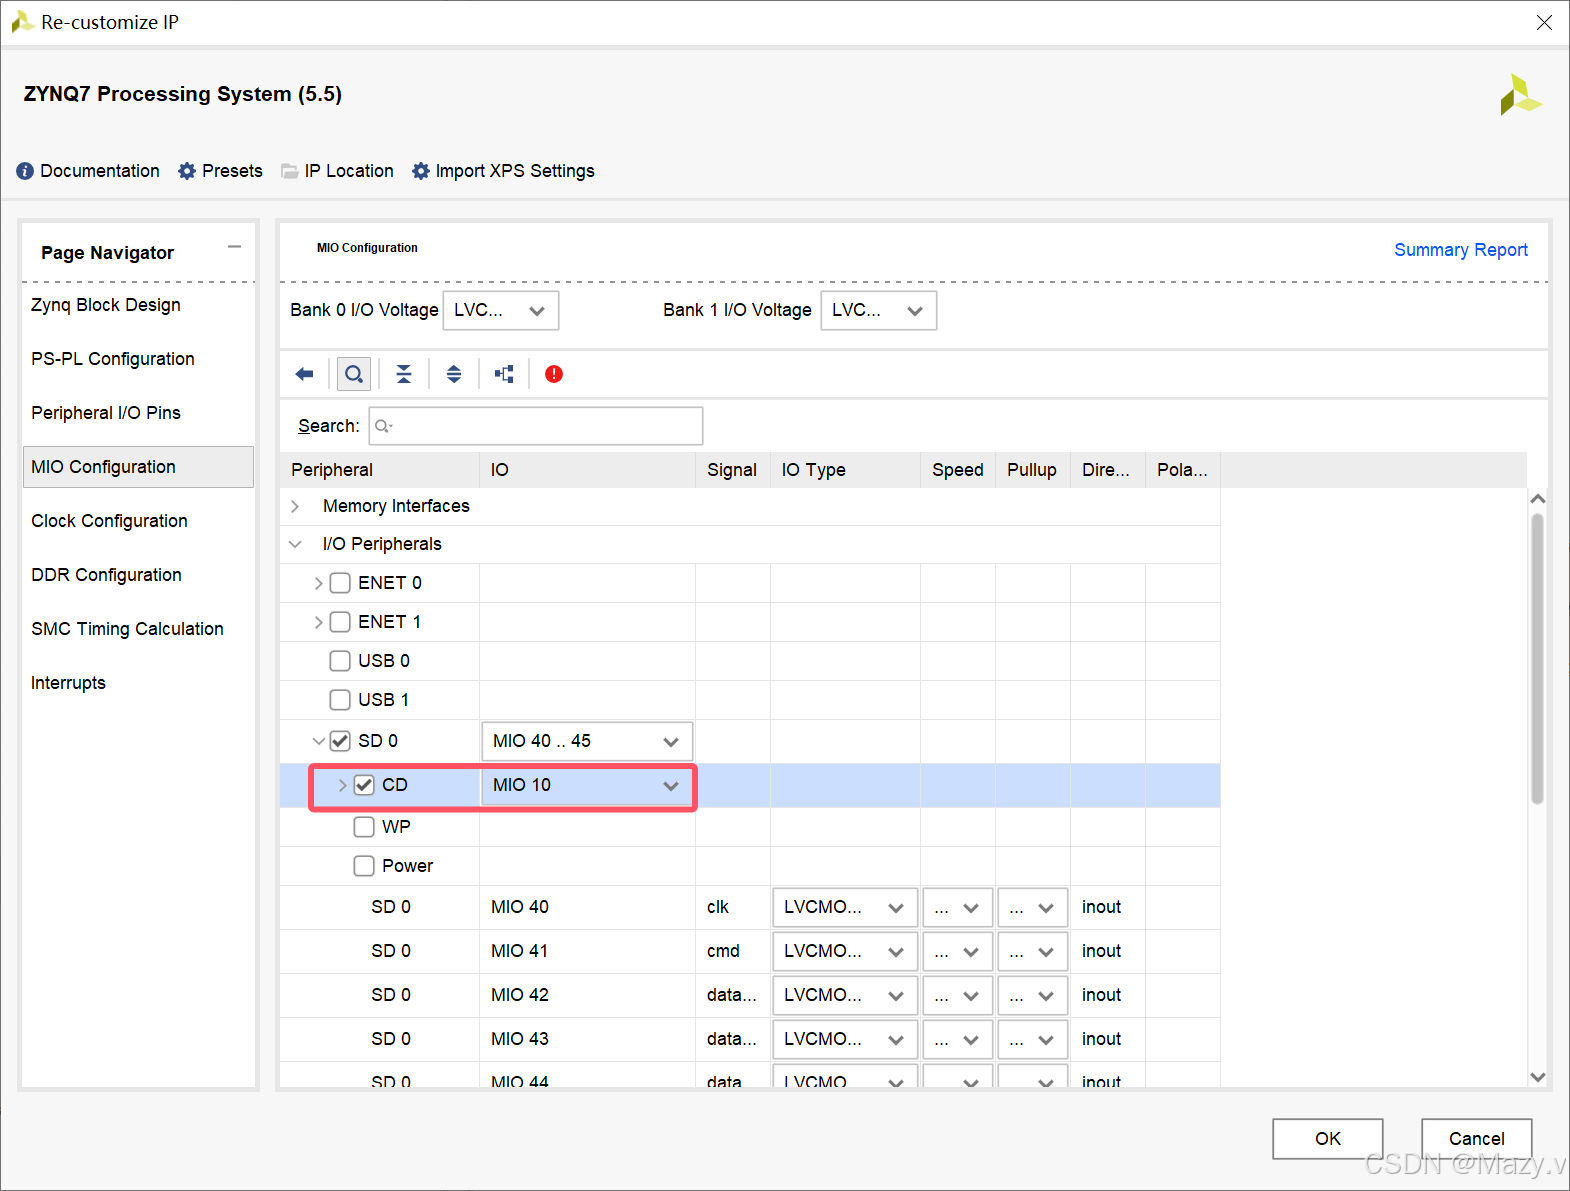Screen dimensions: 1570x1191
Task: Click the hierarchy view toolbar icon
Action: coord(504,374)
